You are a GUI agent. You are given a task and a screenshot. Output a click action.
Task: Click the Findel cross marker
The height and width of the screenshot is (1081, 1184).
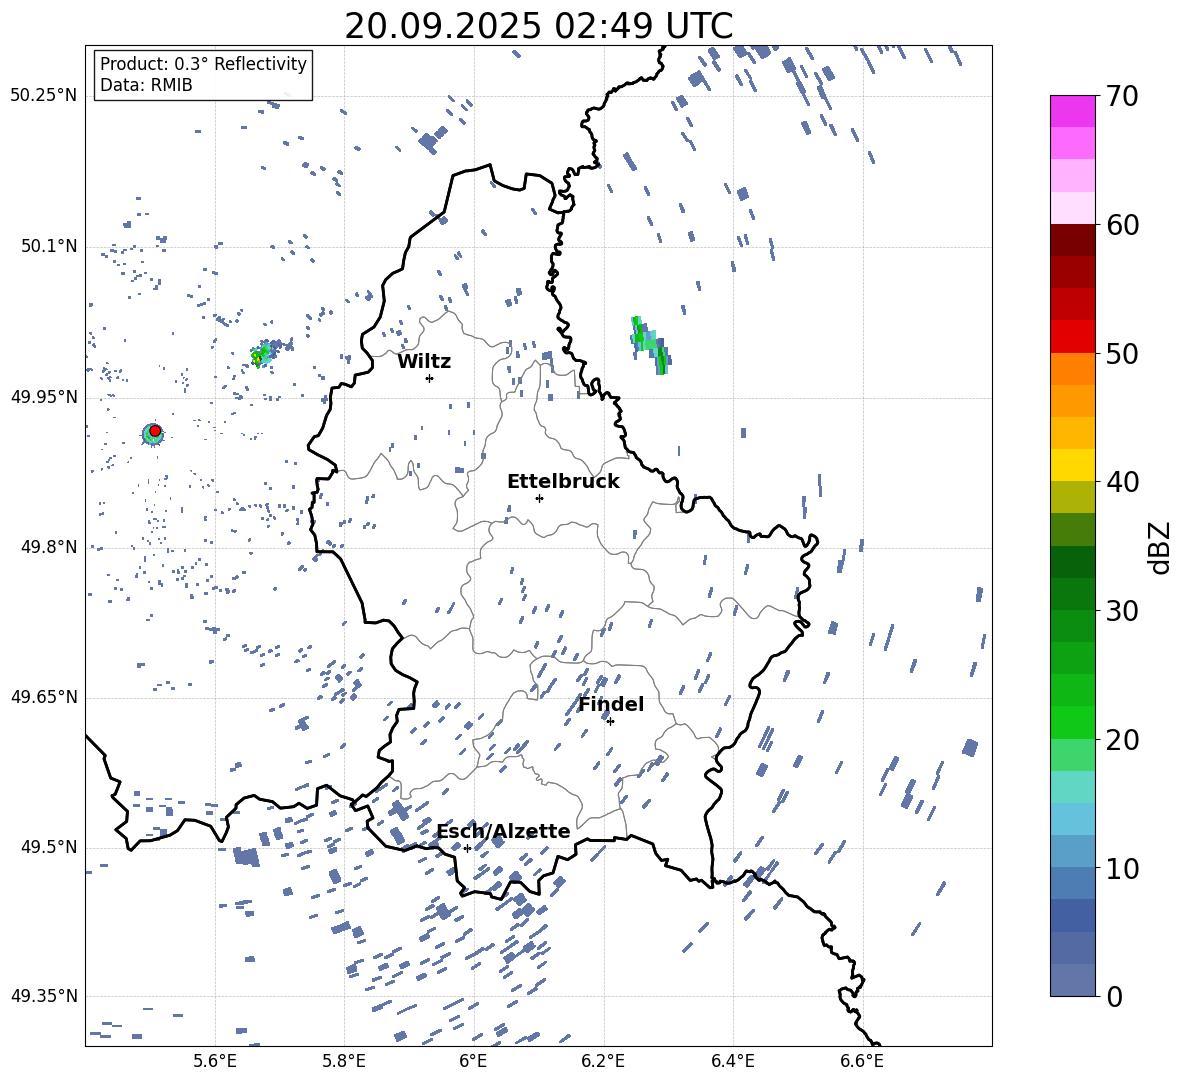(x=610, y=722)
